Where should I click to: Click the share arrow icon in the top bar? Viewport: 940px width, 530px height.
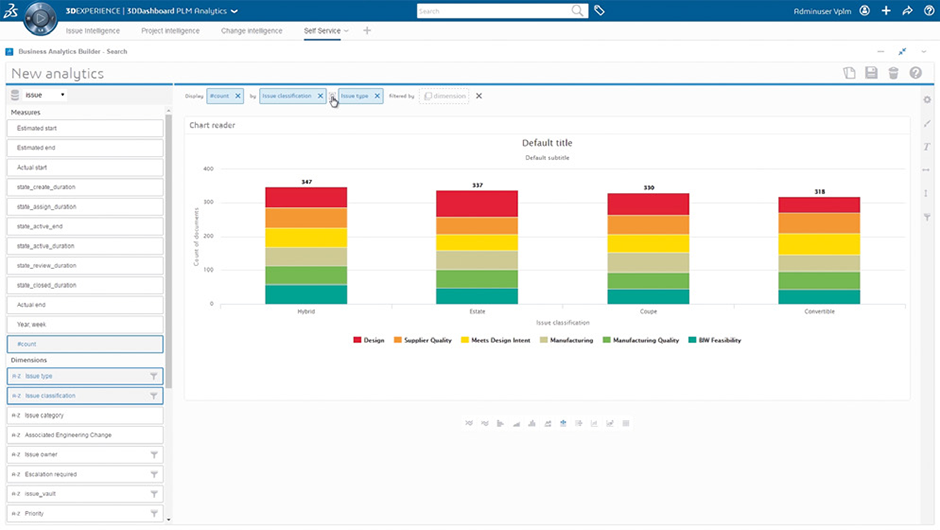[x=907, y=11]
